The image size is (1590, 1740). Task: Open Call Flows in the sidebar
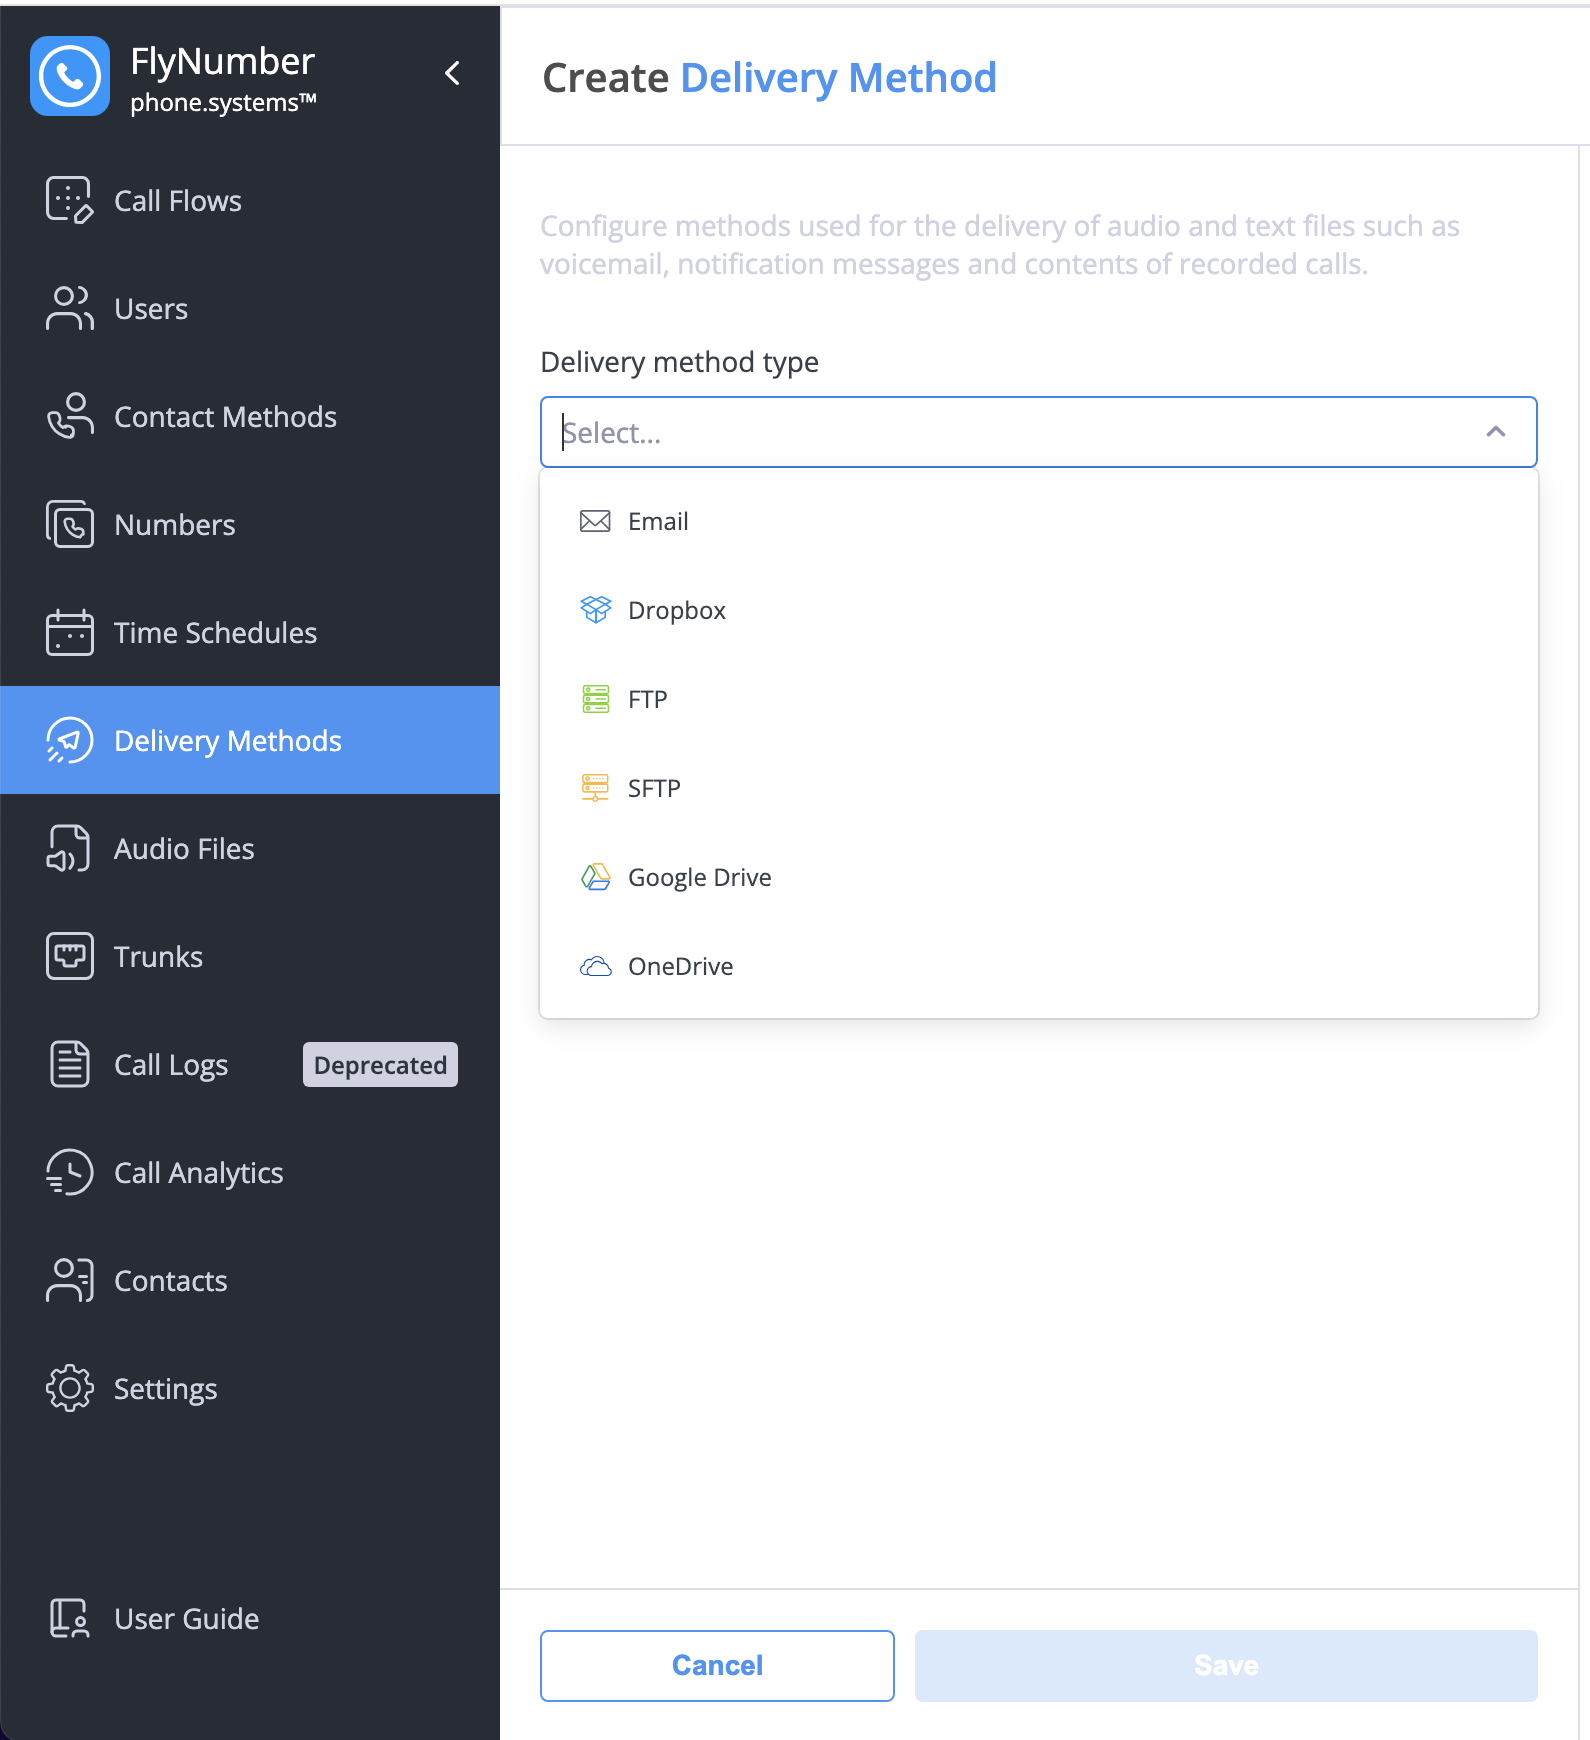pyautogui.click(x=250, y=200)
